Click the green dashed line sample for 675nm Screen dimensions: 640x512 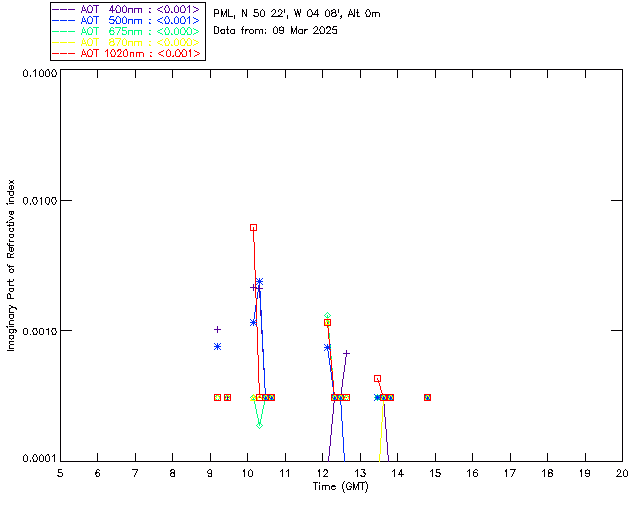click(x=63, y=31)
